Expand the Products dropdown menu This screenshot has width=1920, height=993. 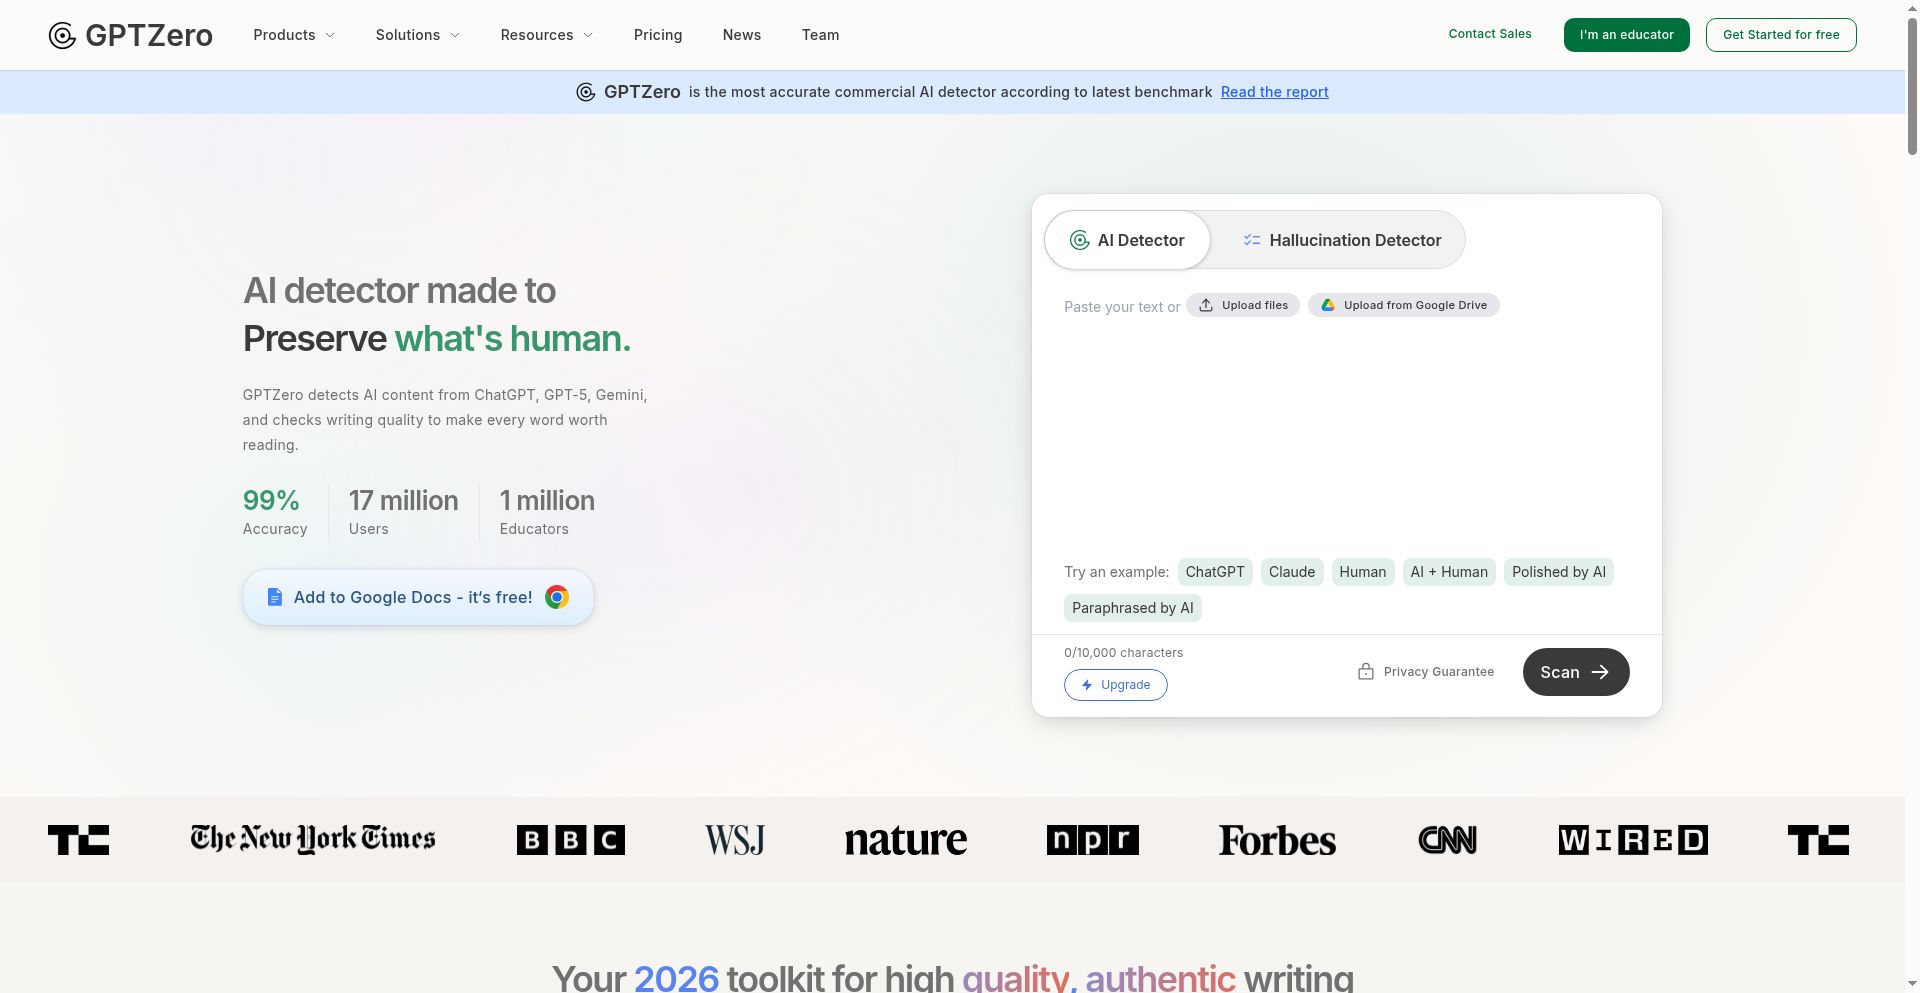(294, 35)
